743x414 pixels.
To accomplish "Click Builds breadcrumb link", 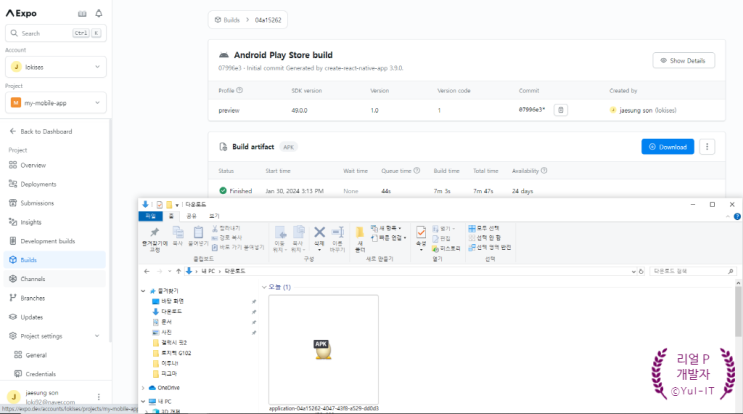I will tap(227, 20).
